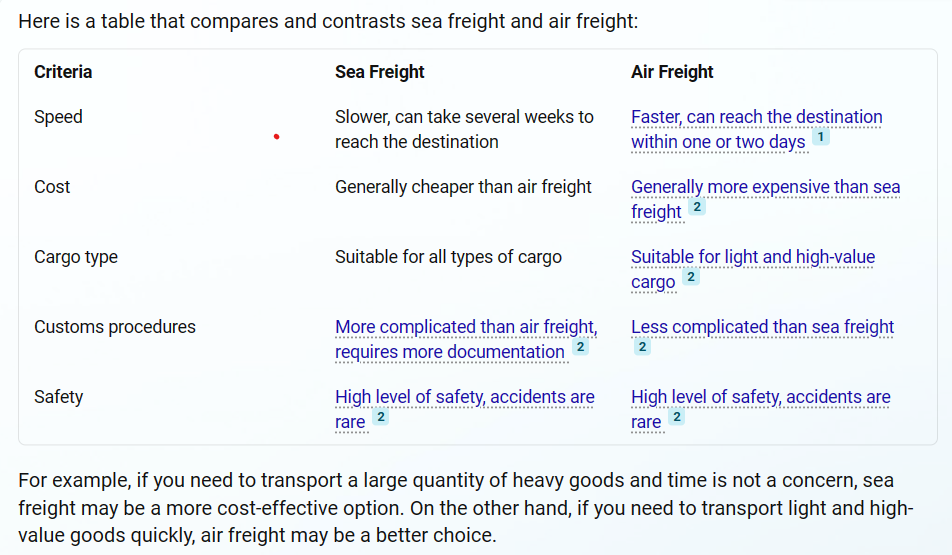This screenshot has height=555, width=952.
Task: Click citation 2 in Sea Freight Safety cell
Action: [380, 418]
